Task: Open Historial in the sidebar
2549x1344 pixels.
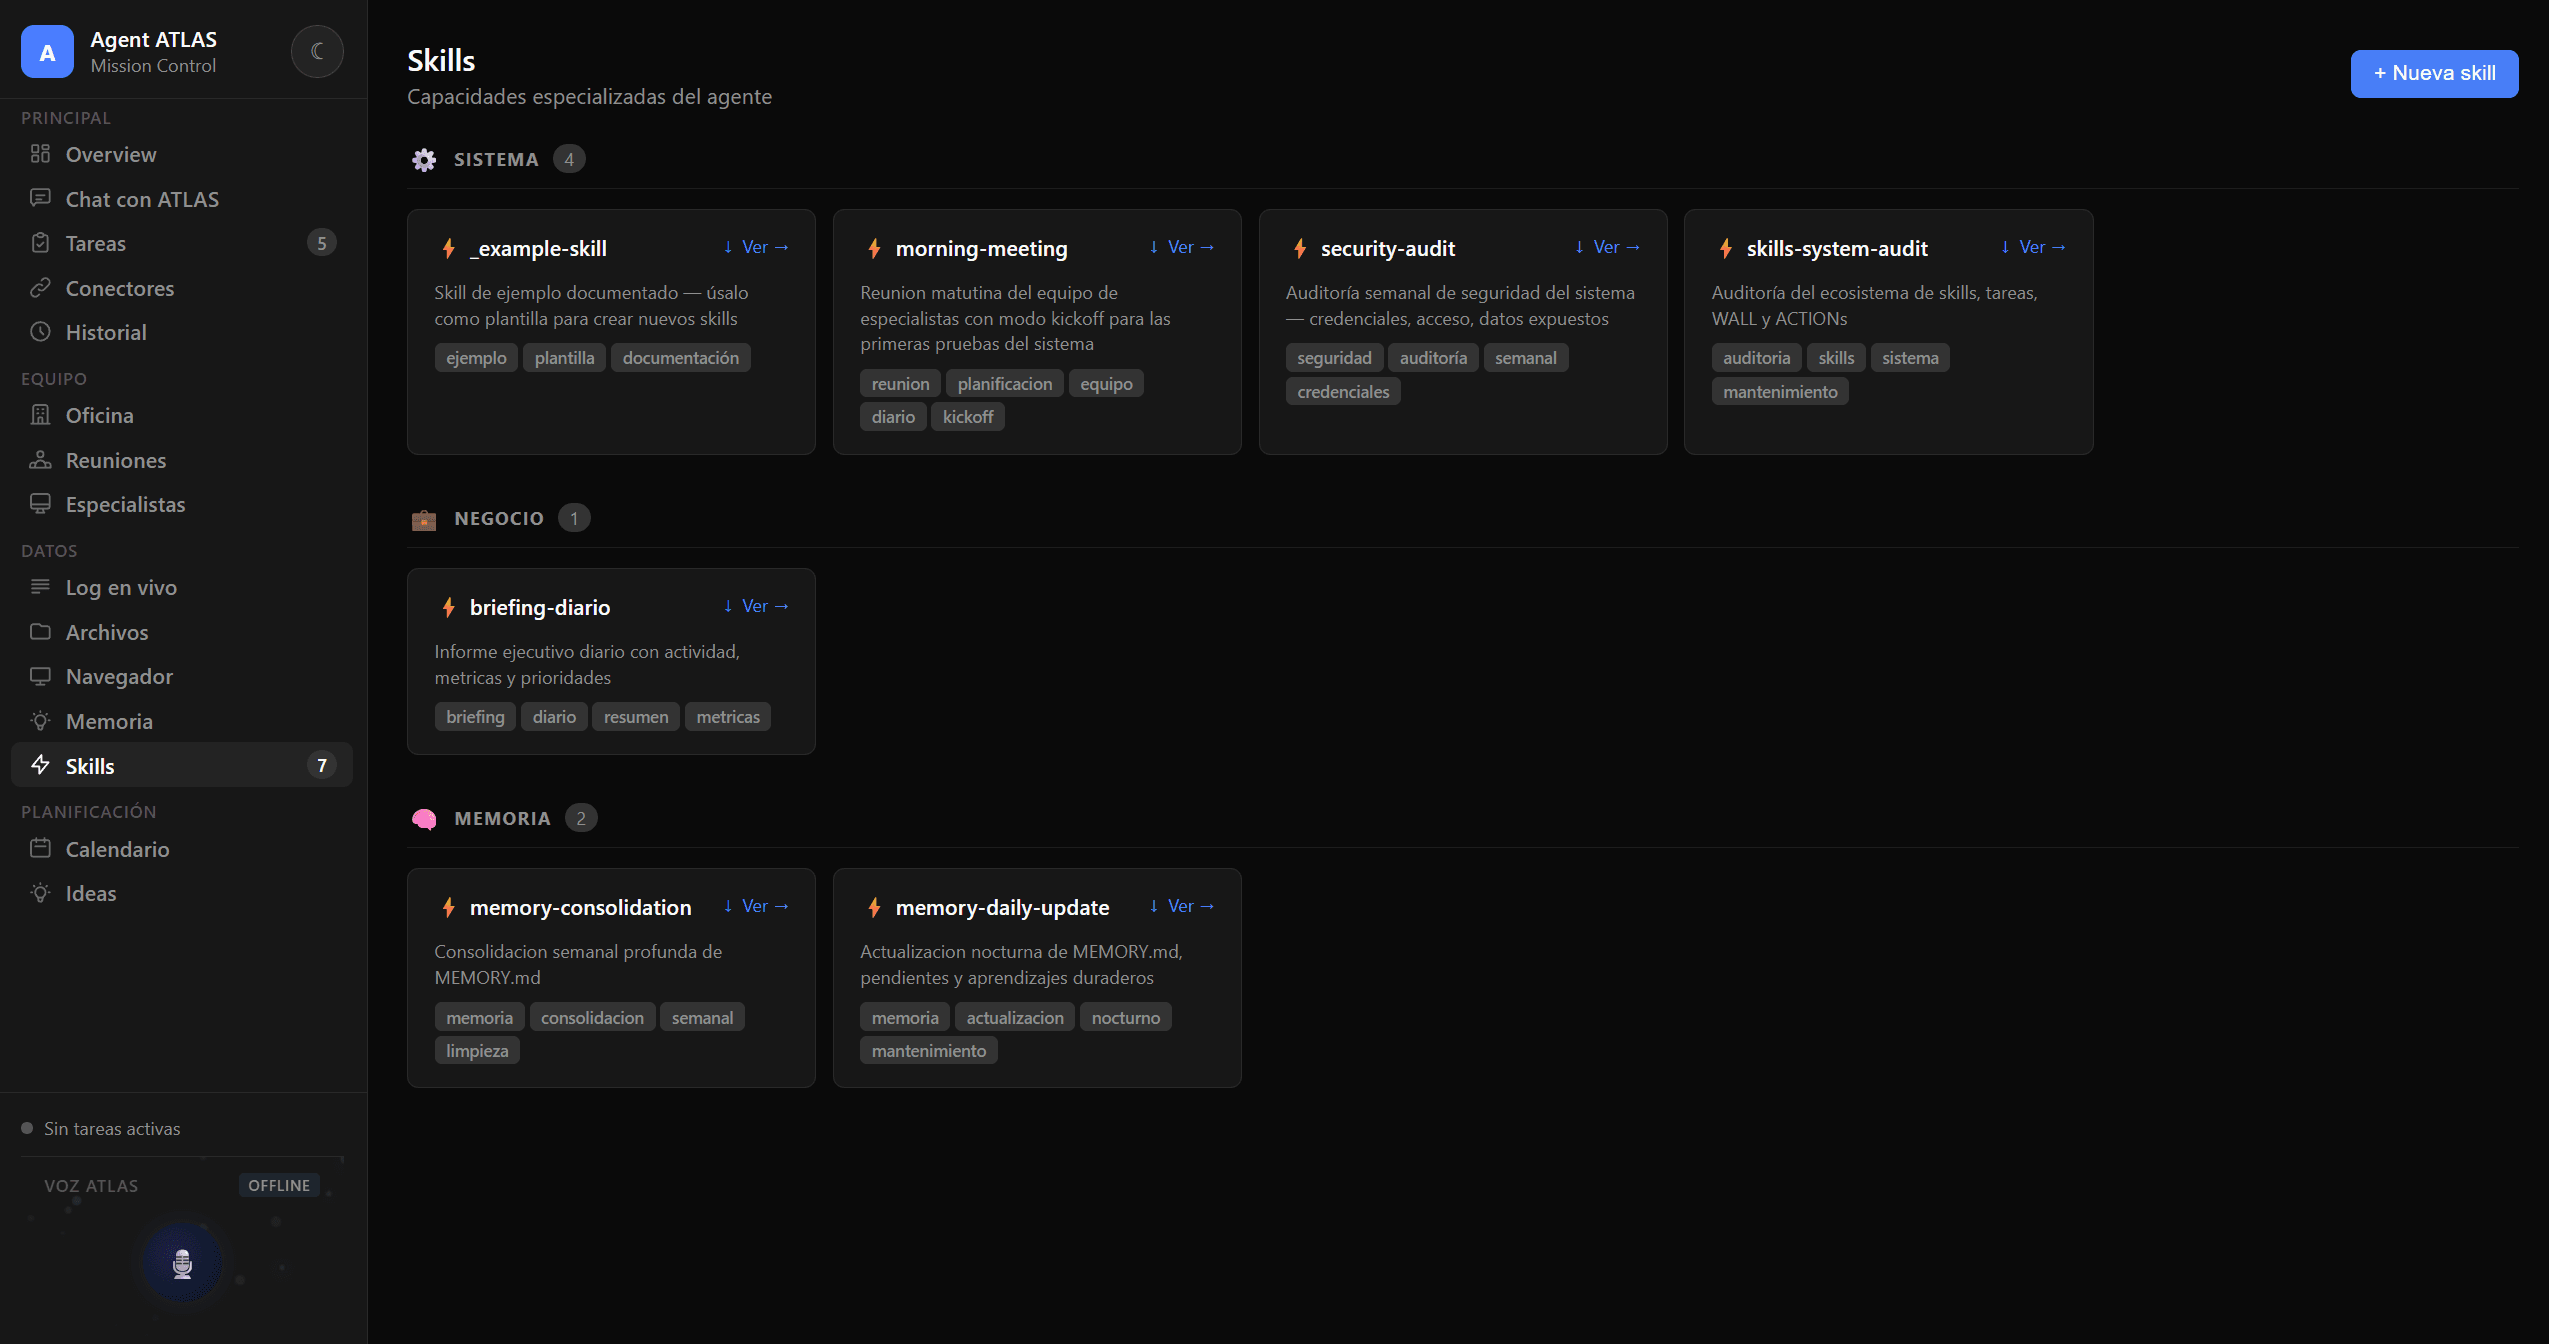Action: pyautogui.click(x=182, y=332)
